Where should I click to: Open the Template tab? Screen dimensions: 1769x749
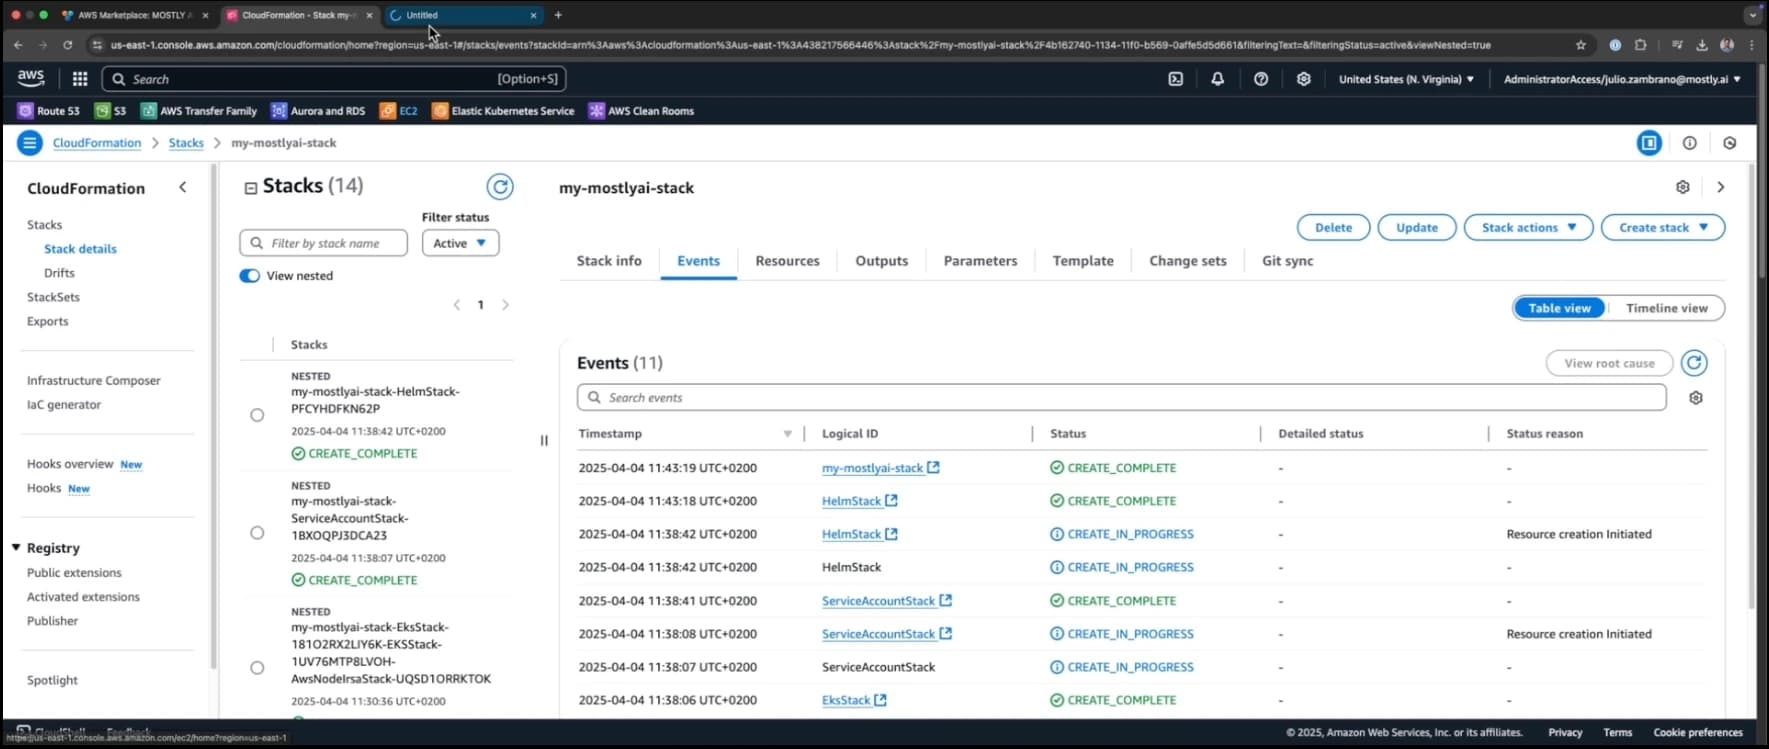(1082, 261)
